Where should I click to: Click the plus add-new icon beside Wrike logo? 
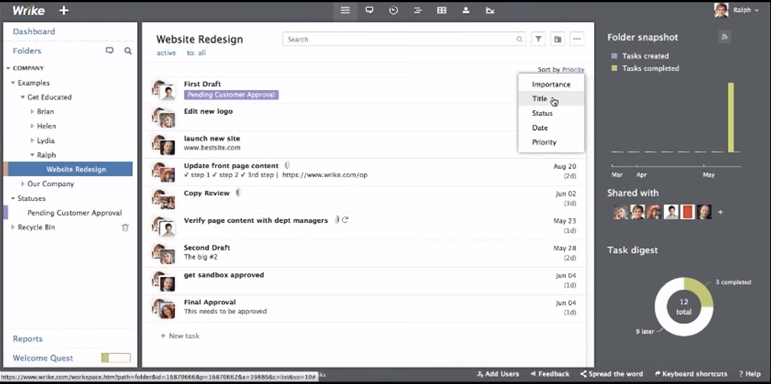(x=63, y=10)
